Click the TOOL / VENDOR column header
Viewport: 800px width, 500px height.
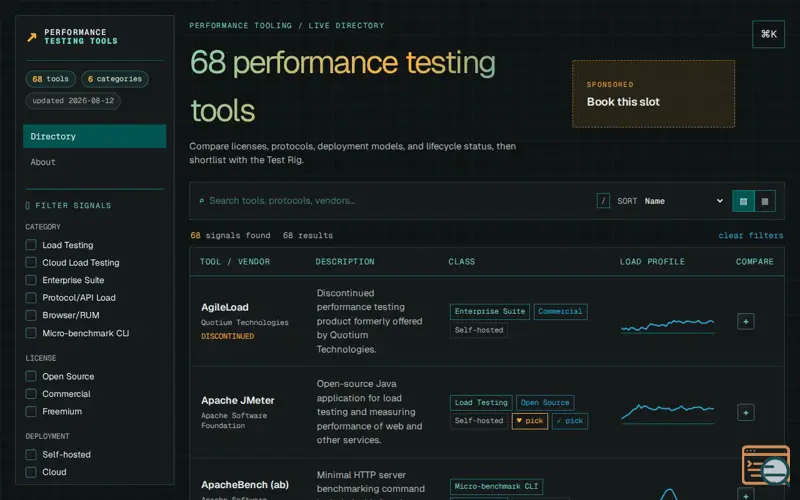(235, 262)
